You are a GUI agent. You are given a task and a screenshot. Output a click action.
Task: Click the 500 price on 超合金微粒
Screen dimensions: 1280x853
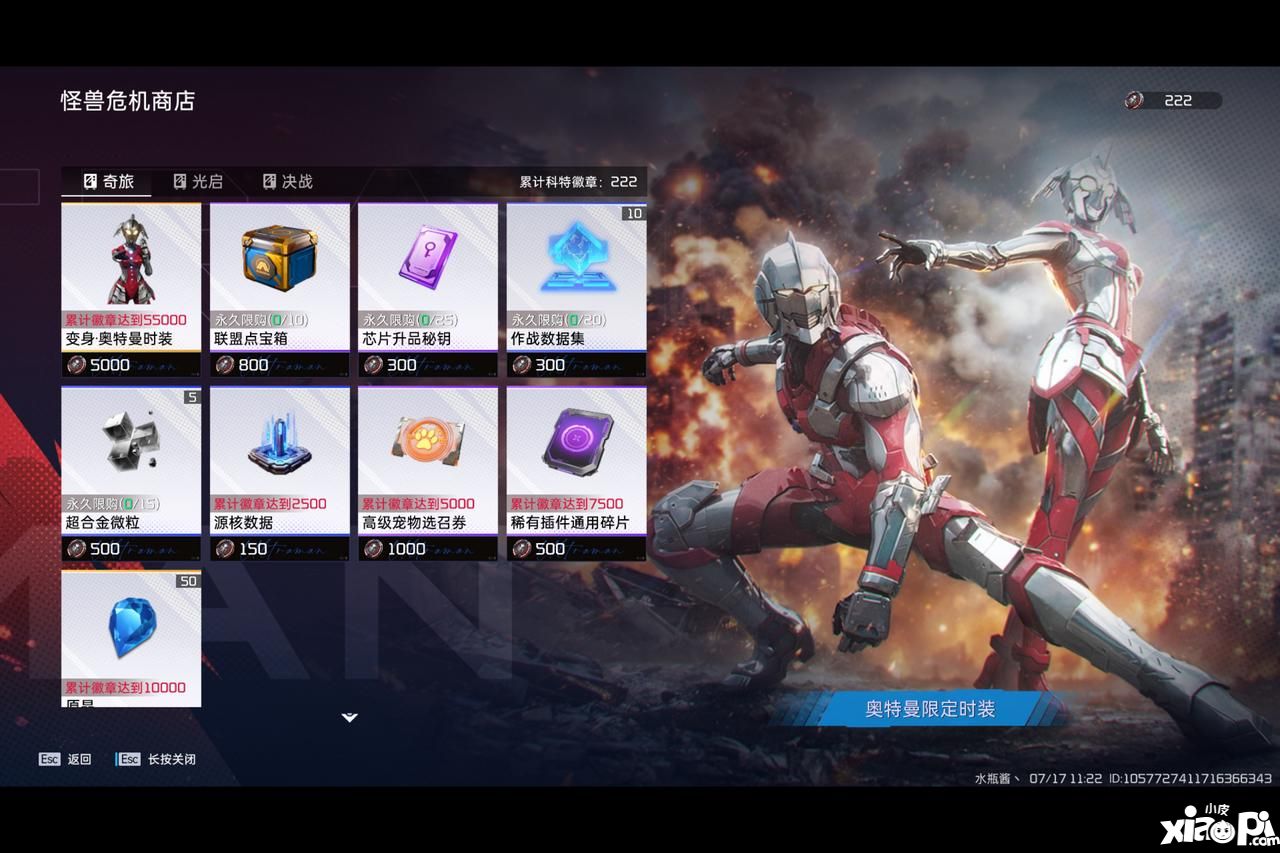click(105, 548)
